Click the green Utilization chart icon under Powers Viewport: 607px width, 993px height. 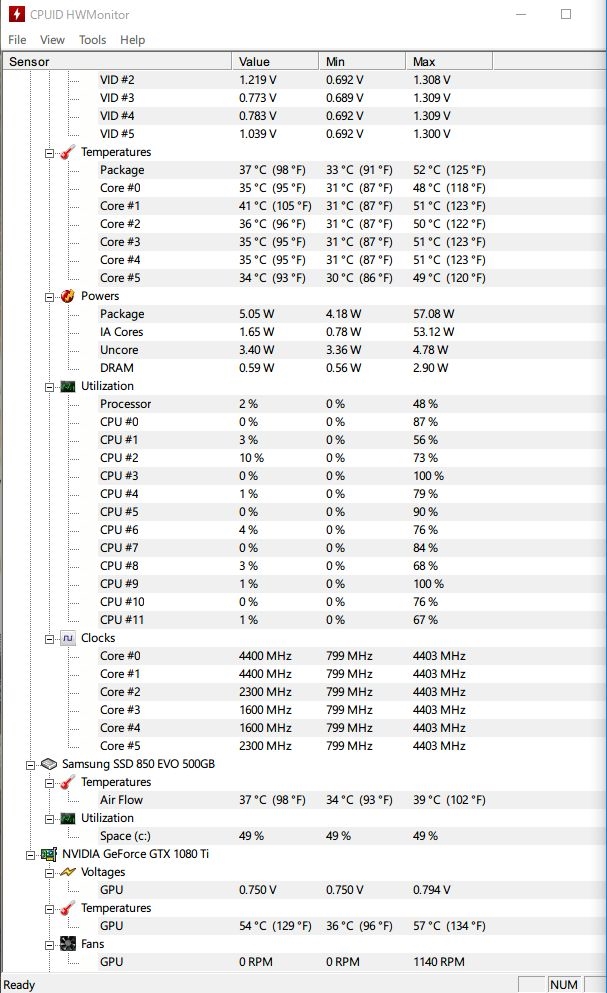[x=68, y=386]
